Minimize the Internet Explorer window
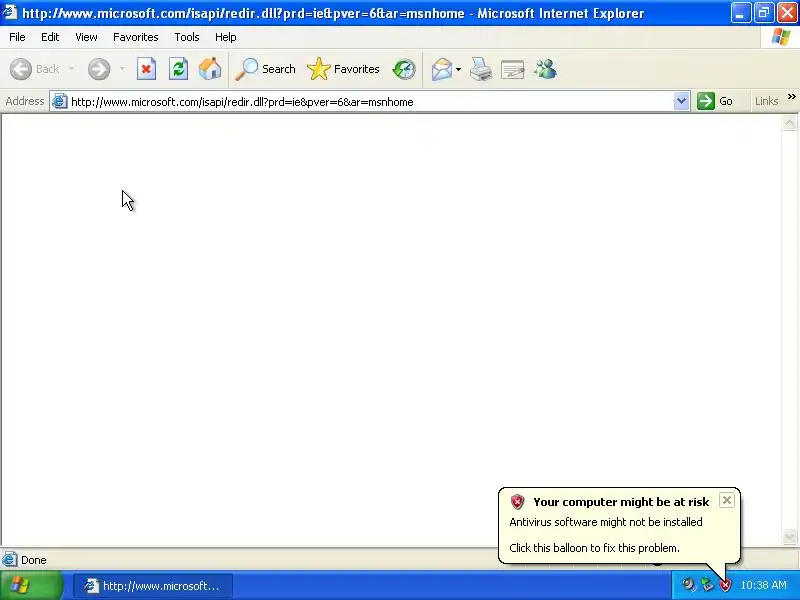The width and height of the screenshot is (800, 600). pos(740,13)
